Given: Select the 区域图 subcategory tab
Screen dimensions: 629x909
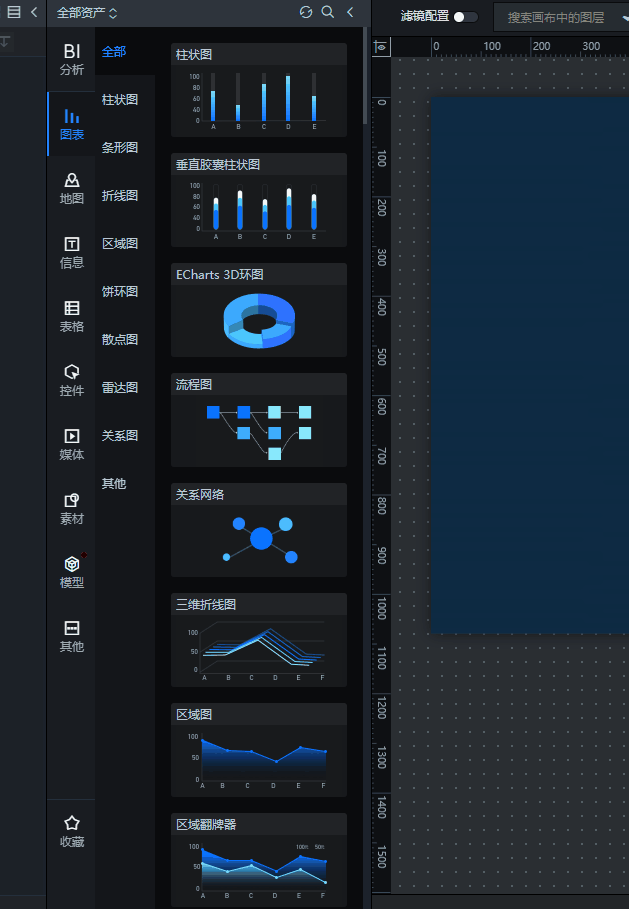Looking at the screenshot, I should 119,244.
